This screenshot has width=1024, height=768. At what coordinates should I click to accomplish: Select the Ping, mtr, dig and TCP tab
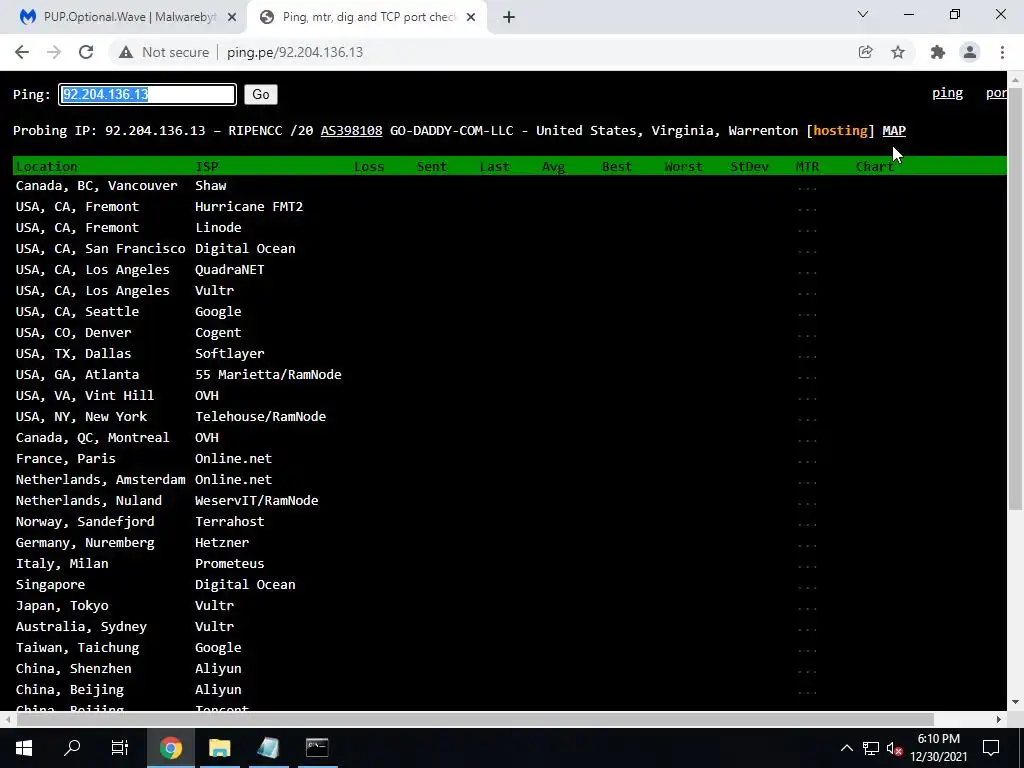click(367, 17)
